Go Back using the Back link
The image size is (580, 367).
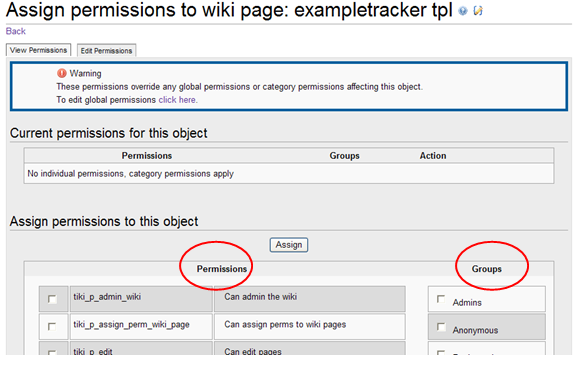tap(16, 31)
